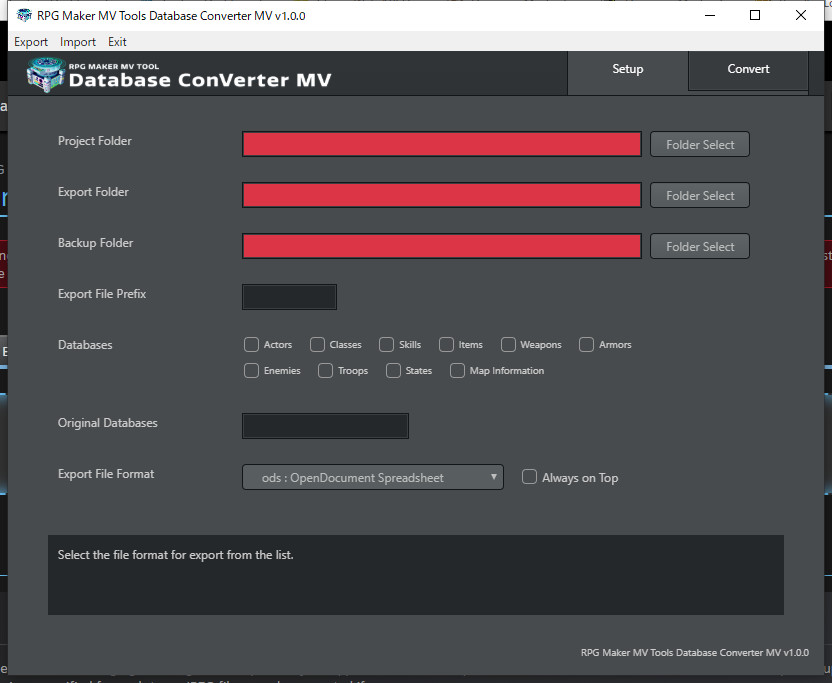Toggle the Always on Top option
The image size is (832, 683).
[x=529, y=477]
